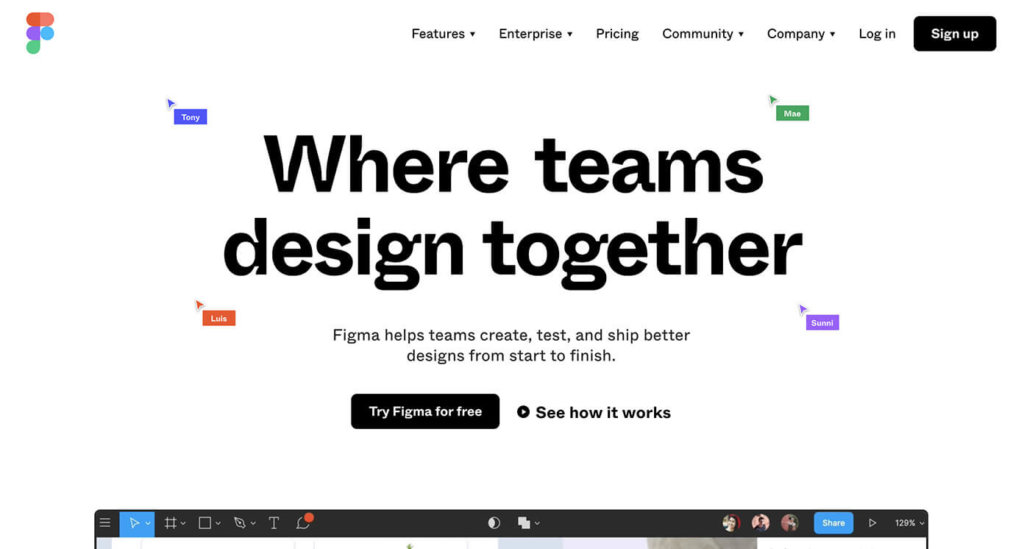Expand the Pen tool options chevron
This screenshot has width=1024, height=549.
click(253, 524)
